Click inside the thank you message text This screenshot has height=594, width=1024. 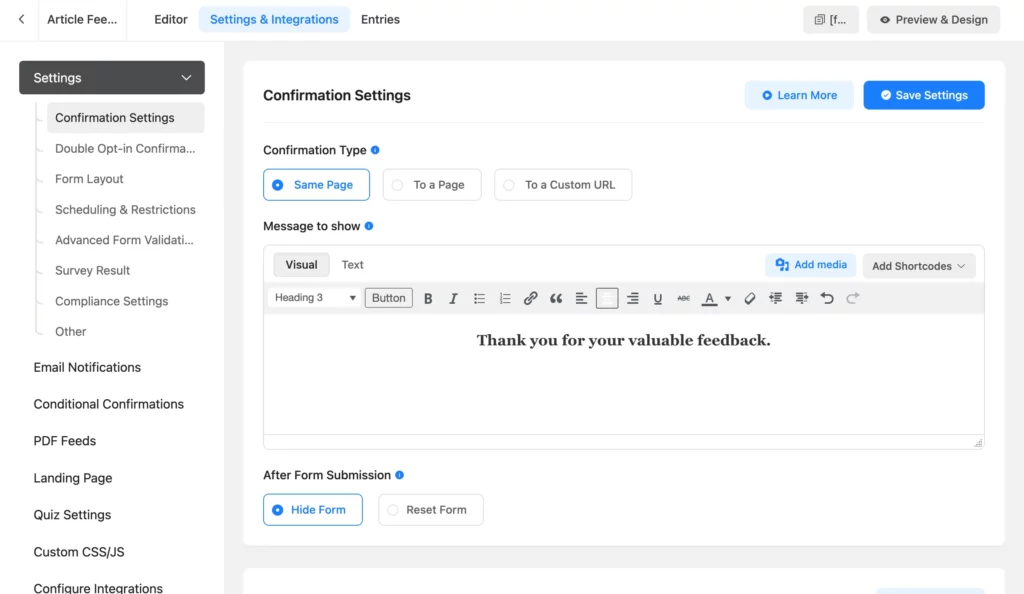(x=623, y=340)
